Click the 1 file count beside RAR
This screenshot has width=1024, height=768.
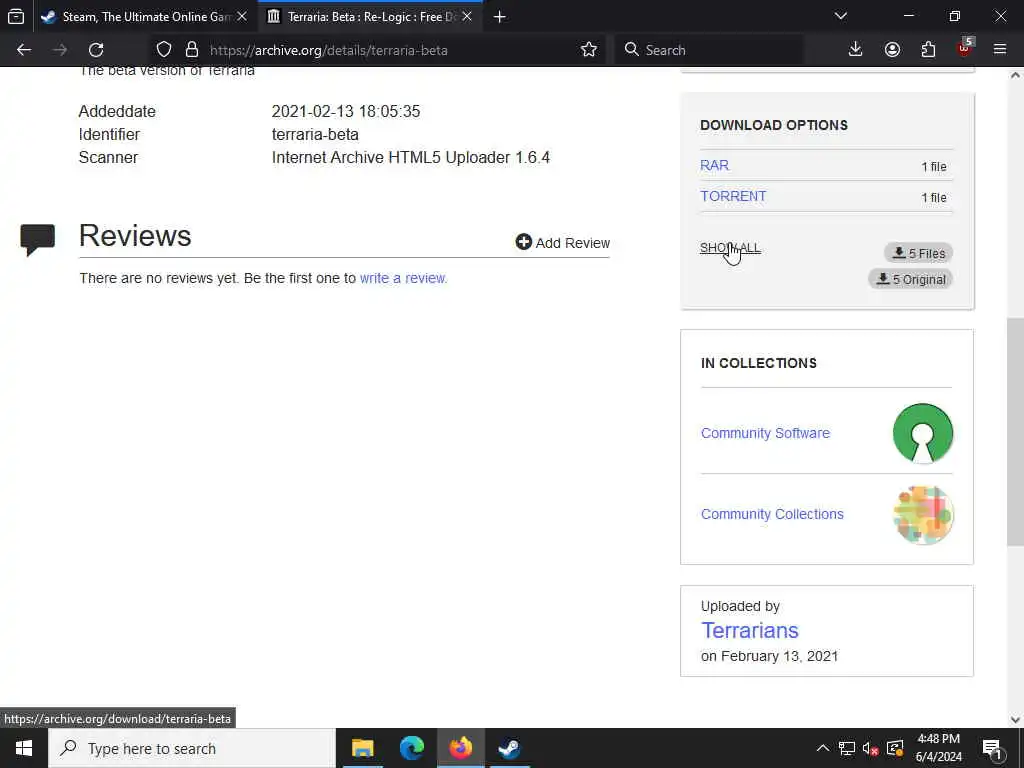coord(934,167)
